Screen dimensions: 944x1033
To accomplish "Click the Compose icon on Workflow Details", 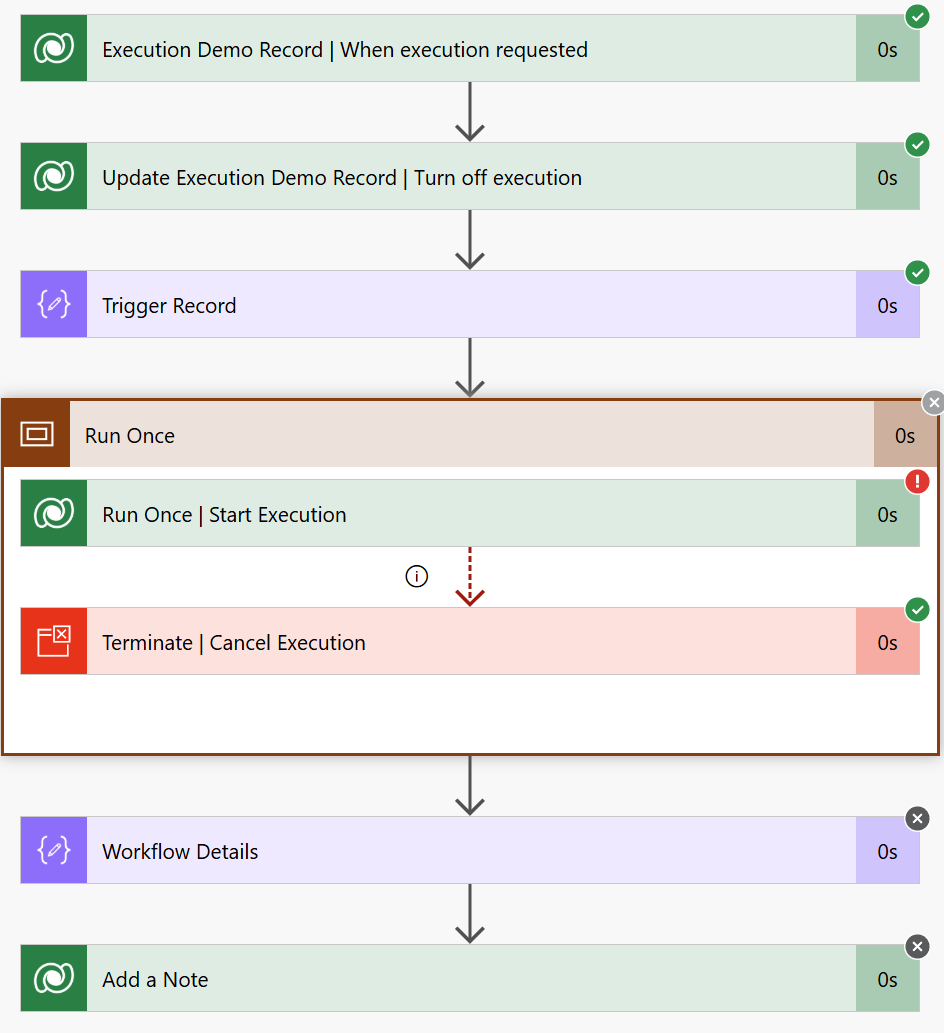I will pos(54,851).
